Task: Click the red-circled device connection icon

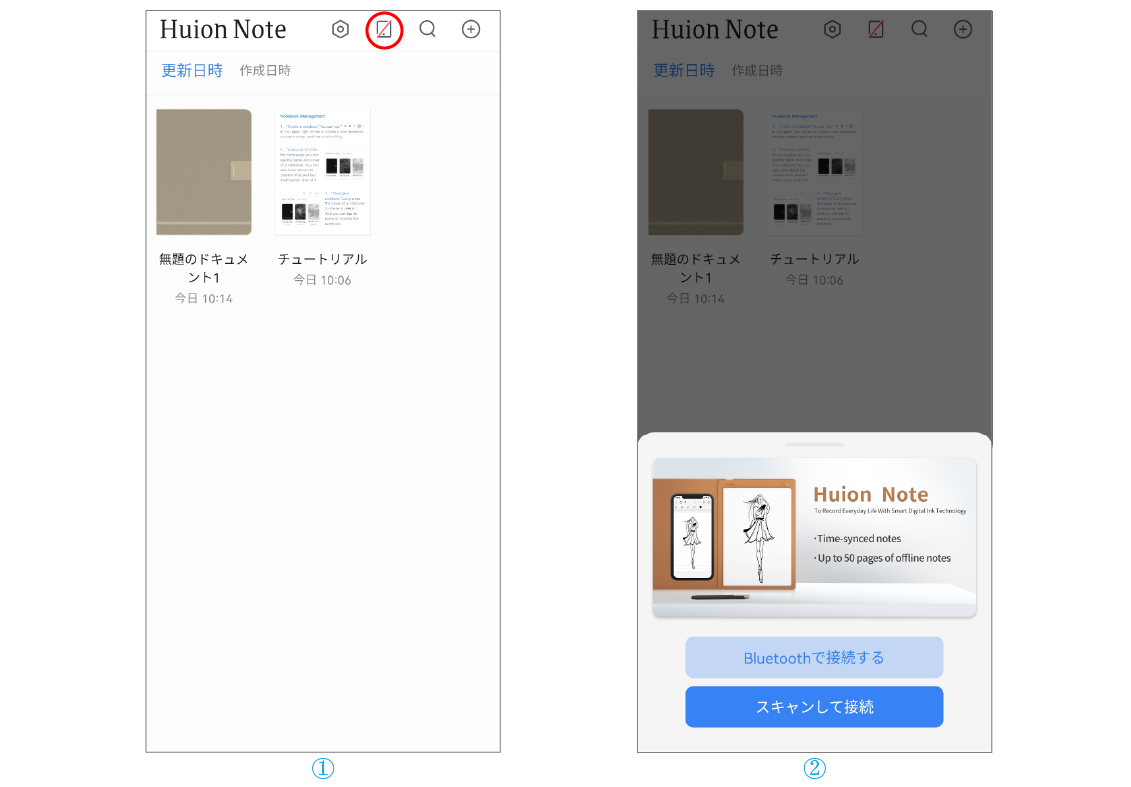Action: [x=384, y=29]
